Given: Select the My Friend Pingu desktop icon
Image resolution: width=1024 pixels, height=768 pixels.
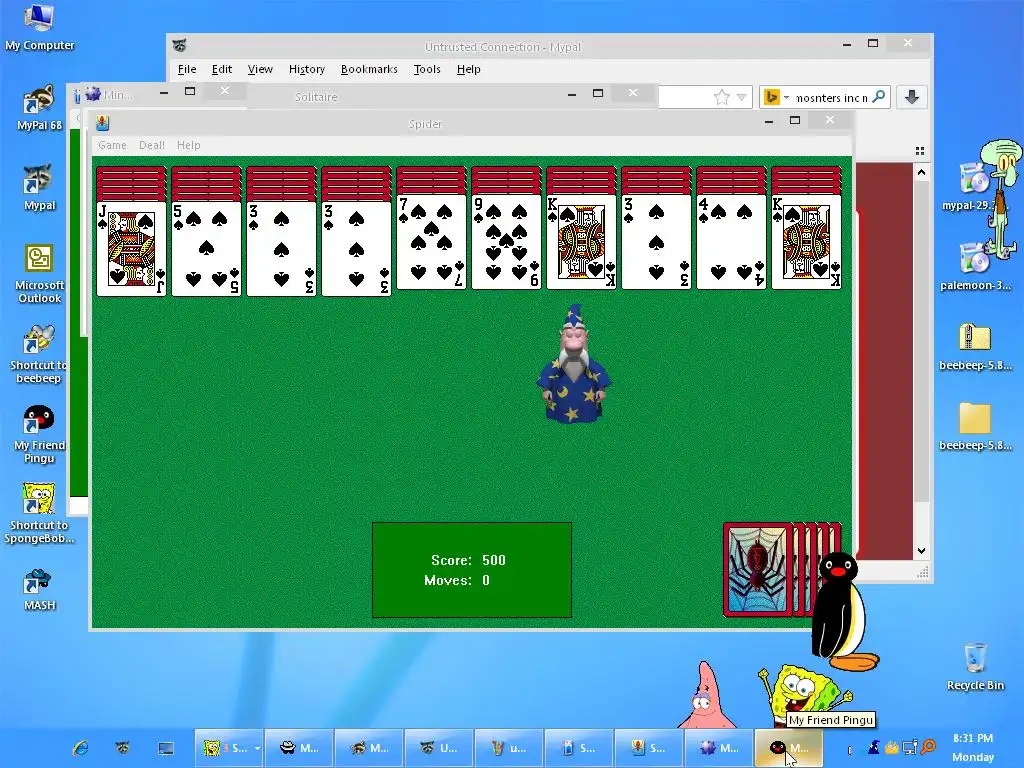Looking at the screenshot, I should (x=39, y=434).
